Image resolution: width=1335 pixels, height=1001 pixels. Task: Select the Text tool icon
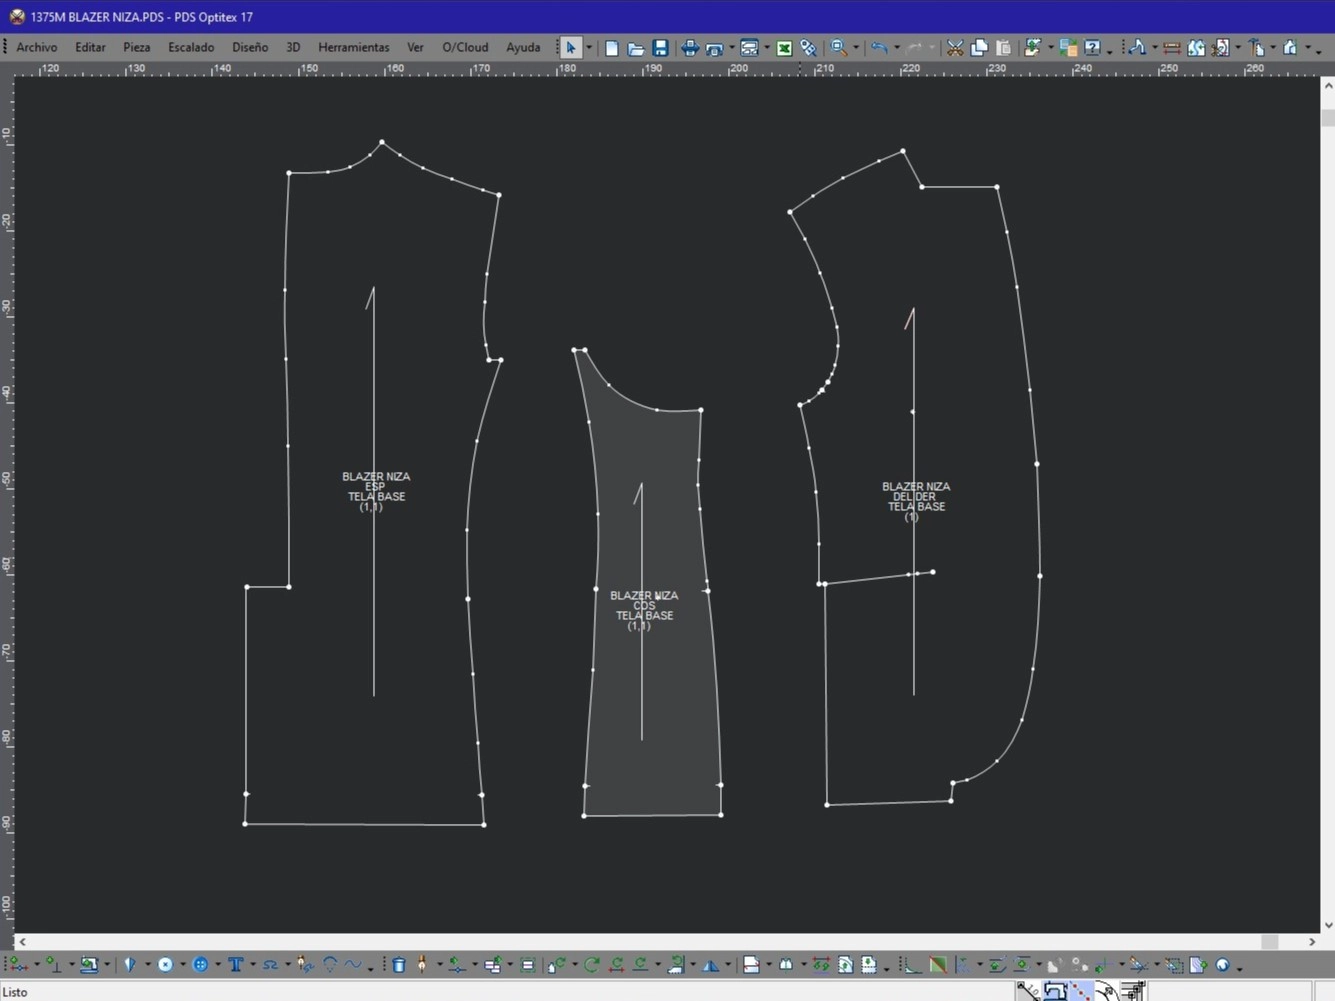pos(236,965)
